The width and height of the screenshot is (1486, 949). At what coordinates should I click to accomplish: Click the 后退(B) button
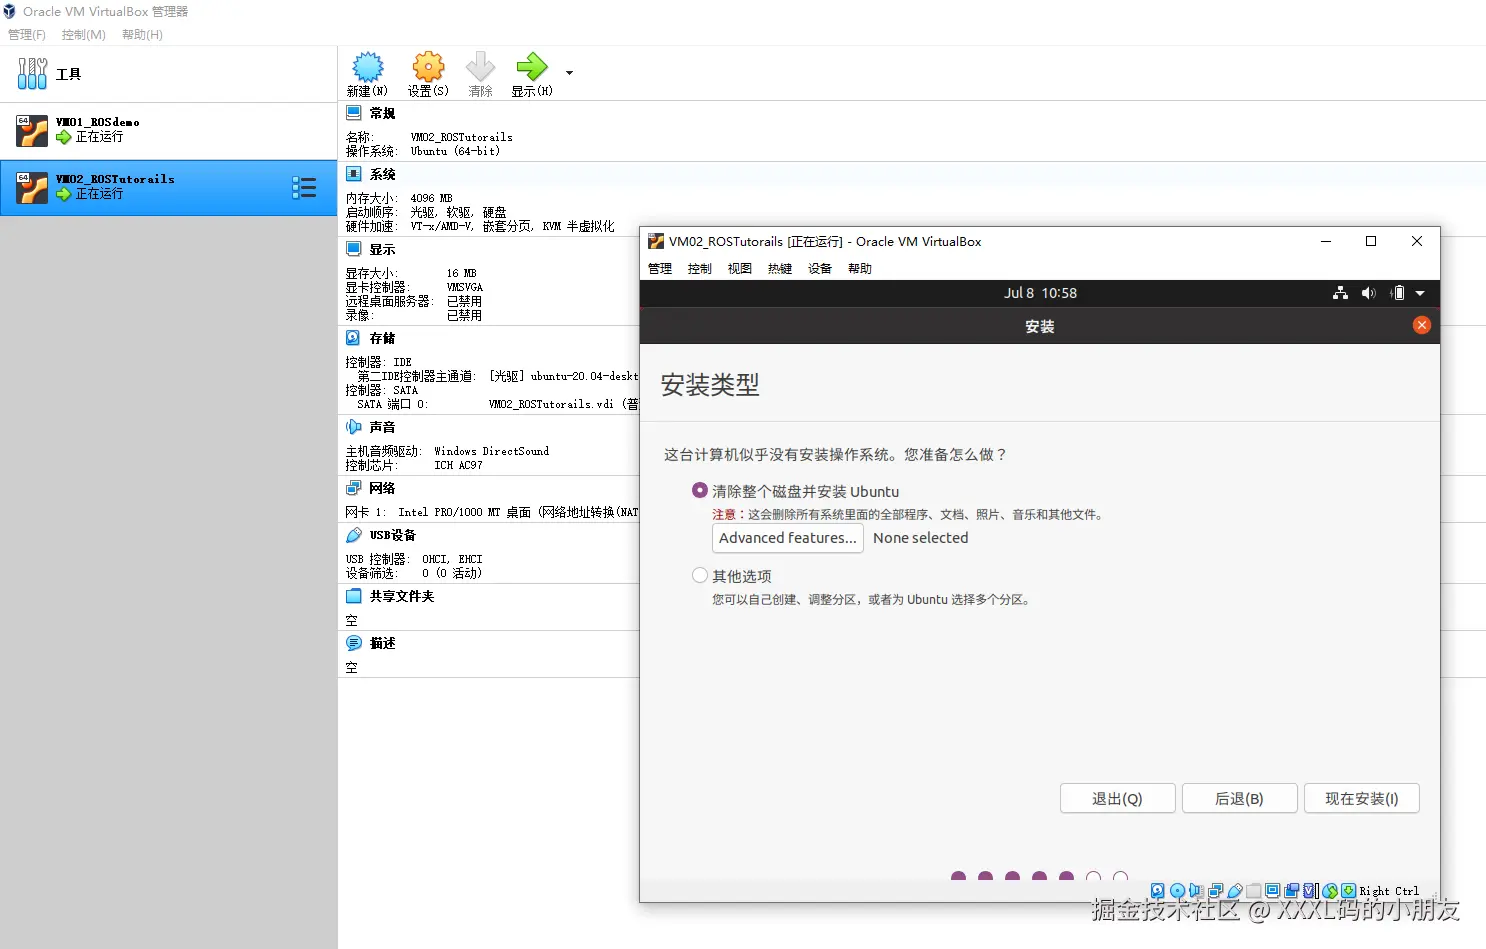tap(1239, 798)
